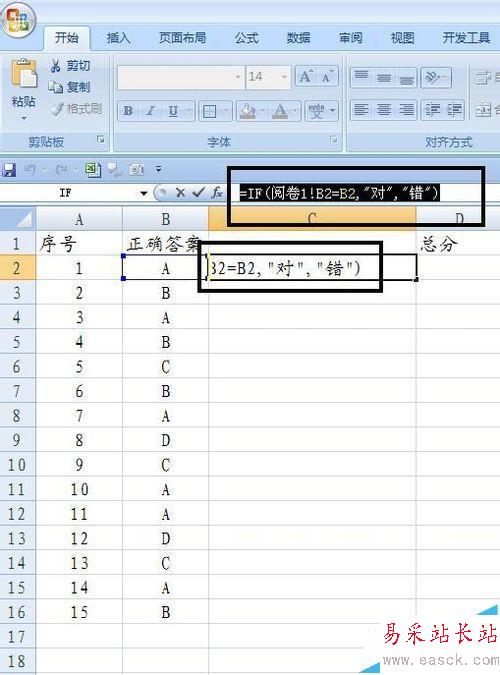Apply the font color A
500x675 pixels.
(280, 111)
